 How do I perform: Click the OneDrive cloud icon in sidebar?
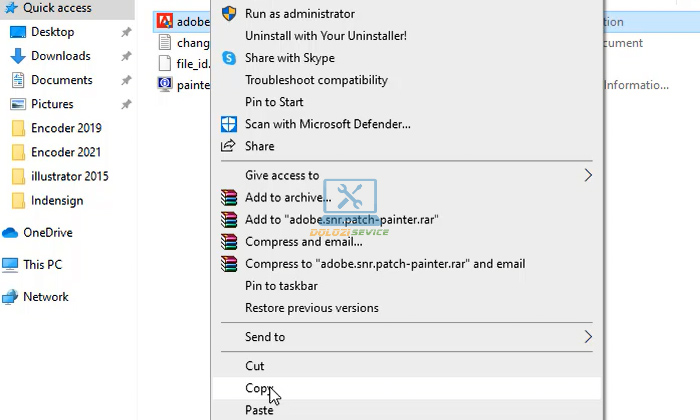(x=11, y=233)
